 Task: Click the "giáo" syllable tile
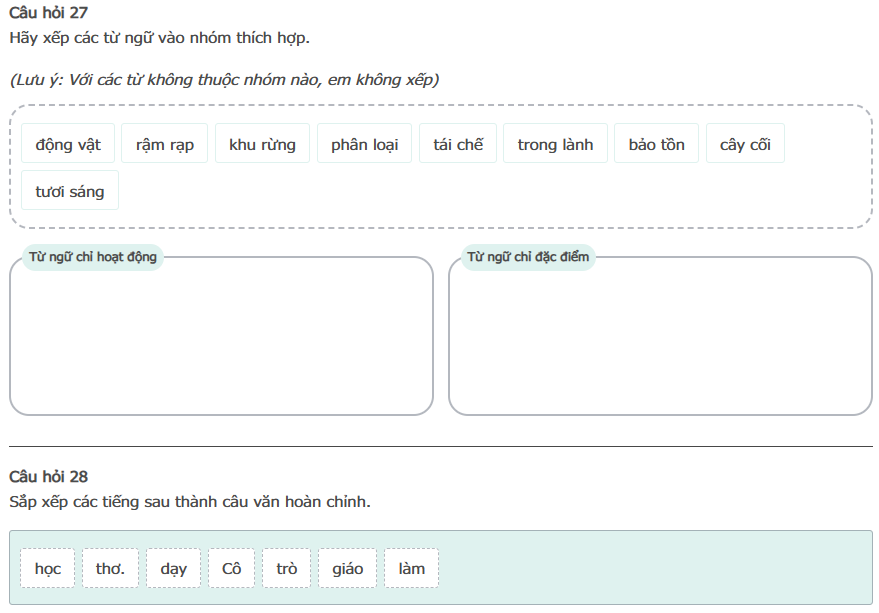tap(348, 568)
